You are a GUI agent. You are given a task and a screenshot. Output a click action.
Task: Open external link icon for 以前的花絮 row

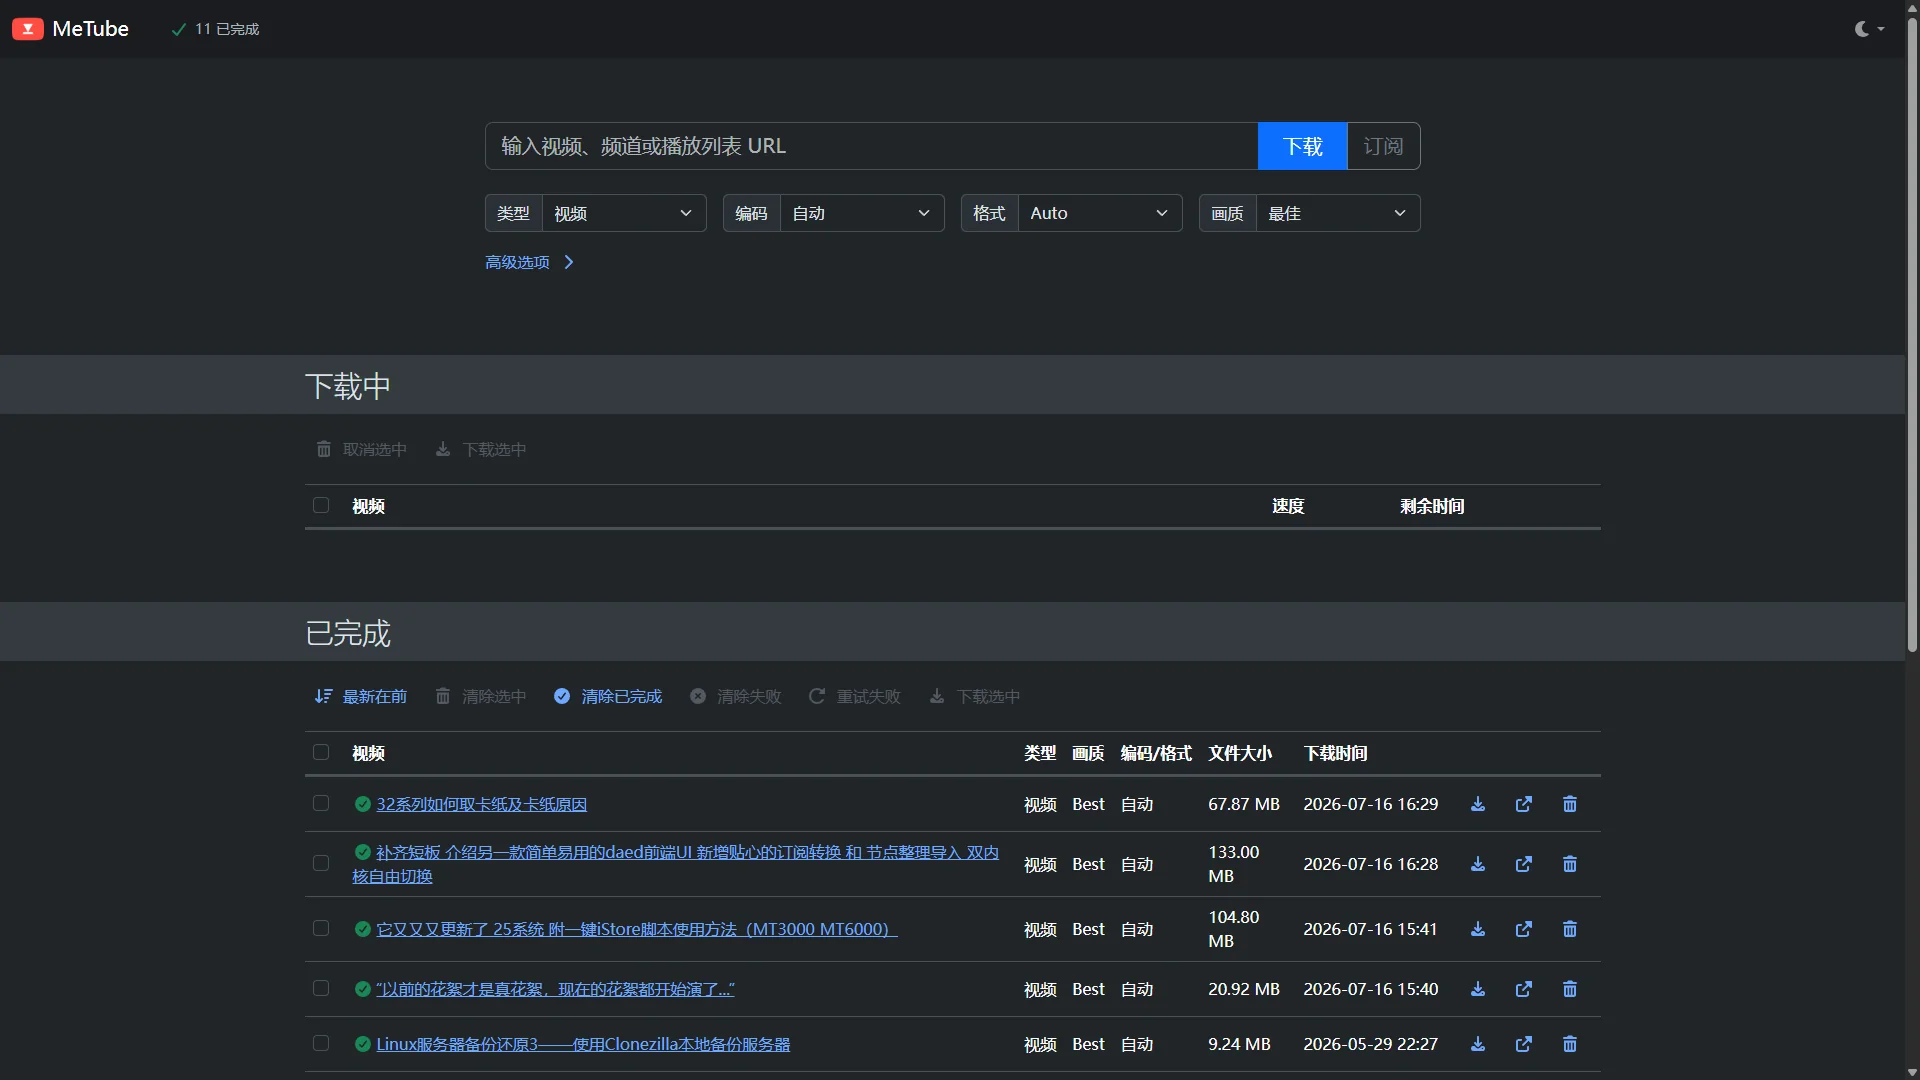coord(1524,989)
